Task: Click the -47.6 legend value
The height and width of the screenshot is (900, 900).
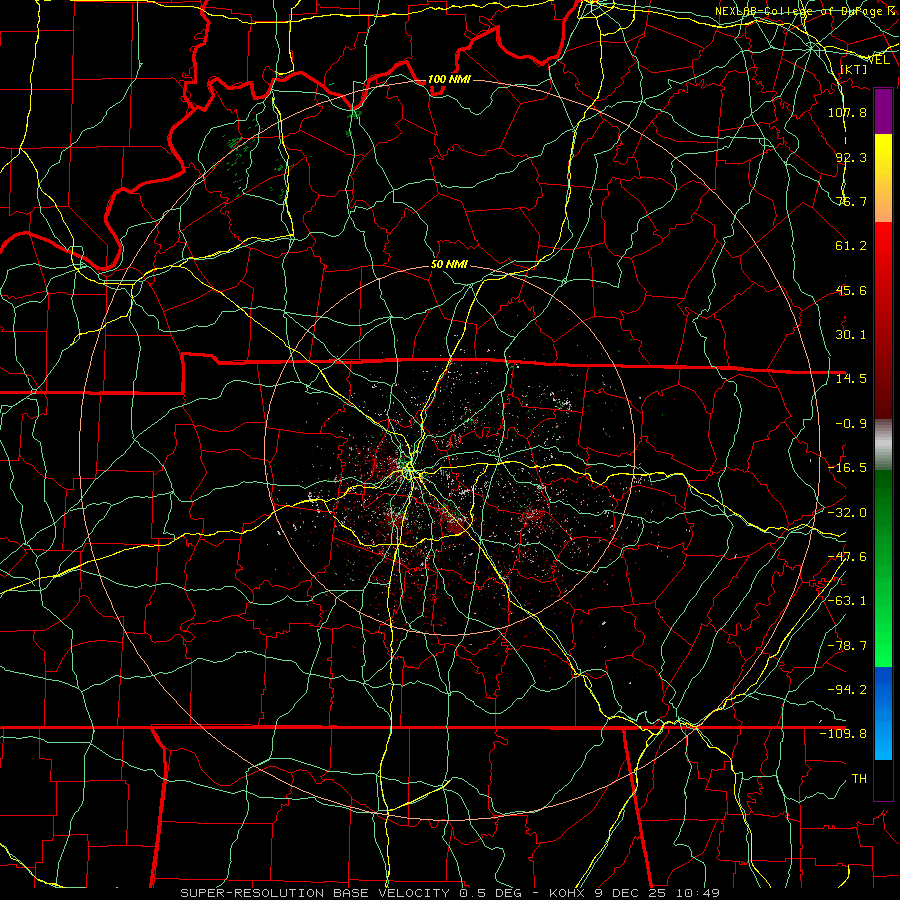Action: 847,557
